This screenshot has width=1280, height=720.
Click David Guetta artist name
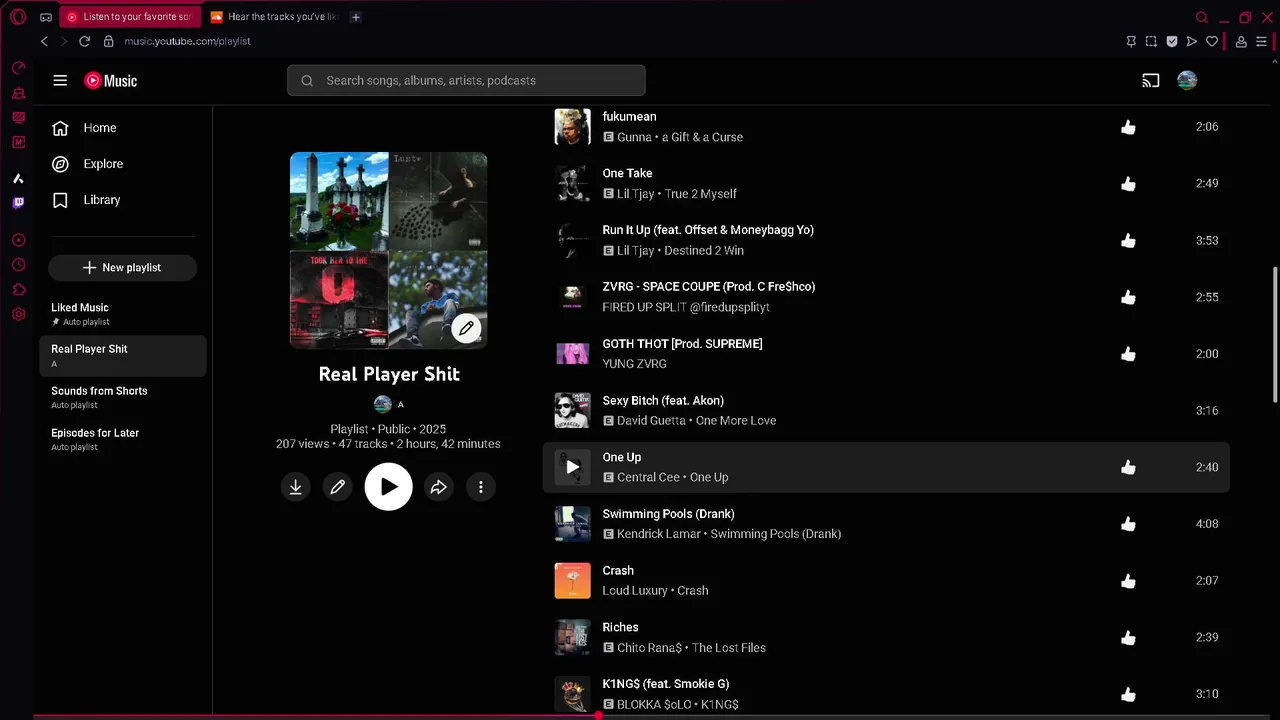pyautogui.click(x=651, y=421)
